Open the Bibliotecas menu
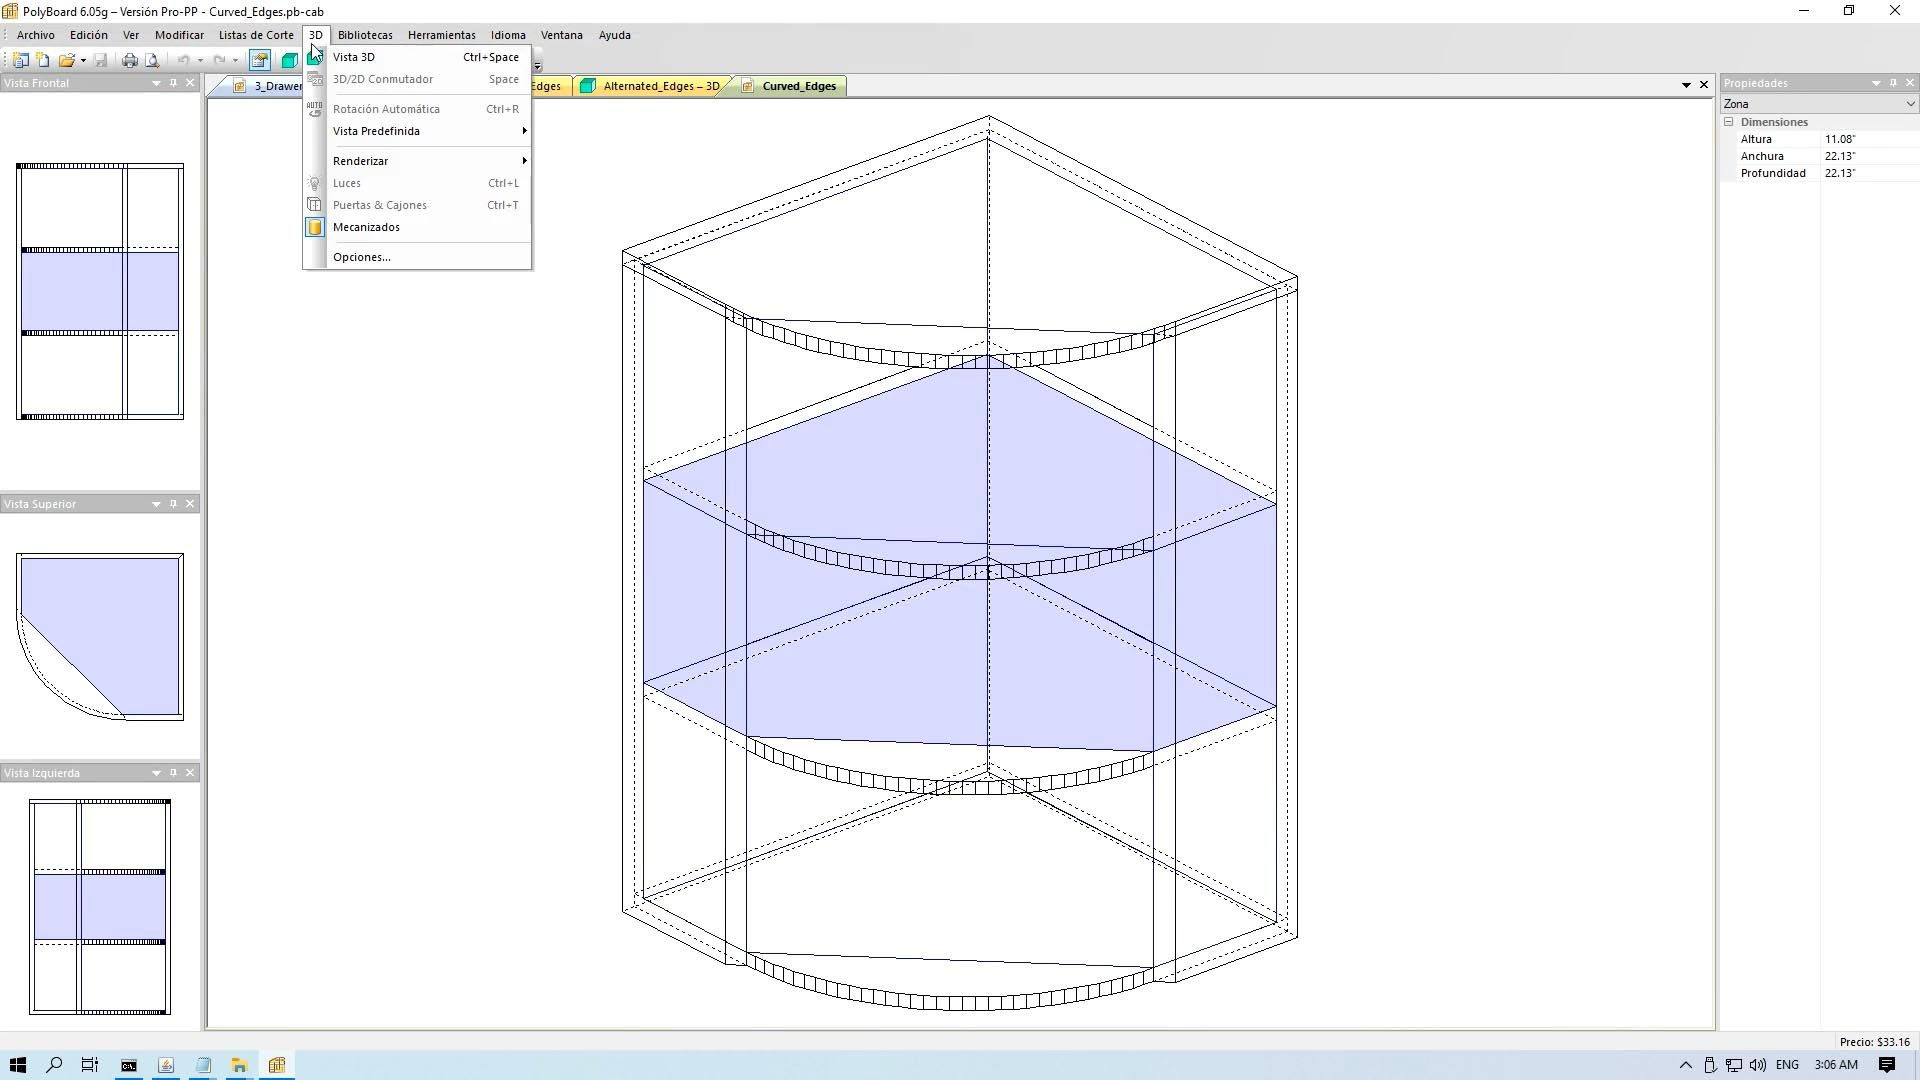The image size is (1920, 1080). coord(365,35)
